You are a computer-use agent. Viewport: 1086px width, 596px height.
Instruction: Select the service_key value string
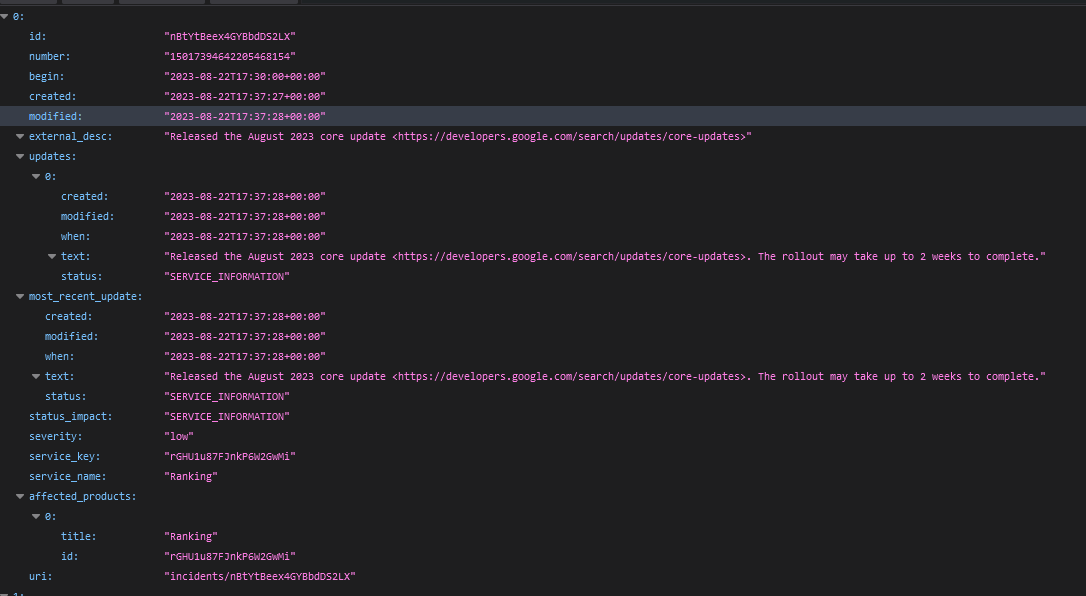[230, 457]
